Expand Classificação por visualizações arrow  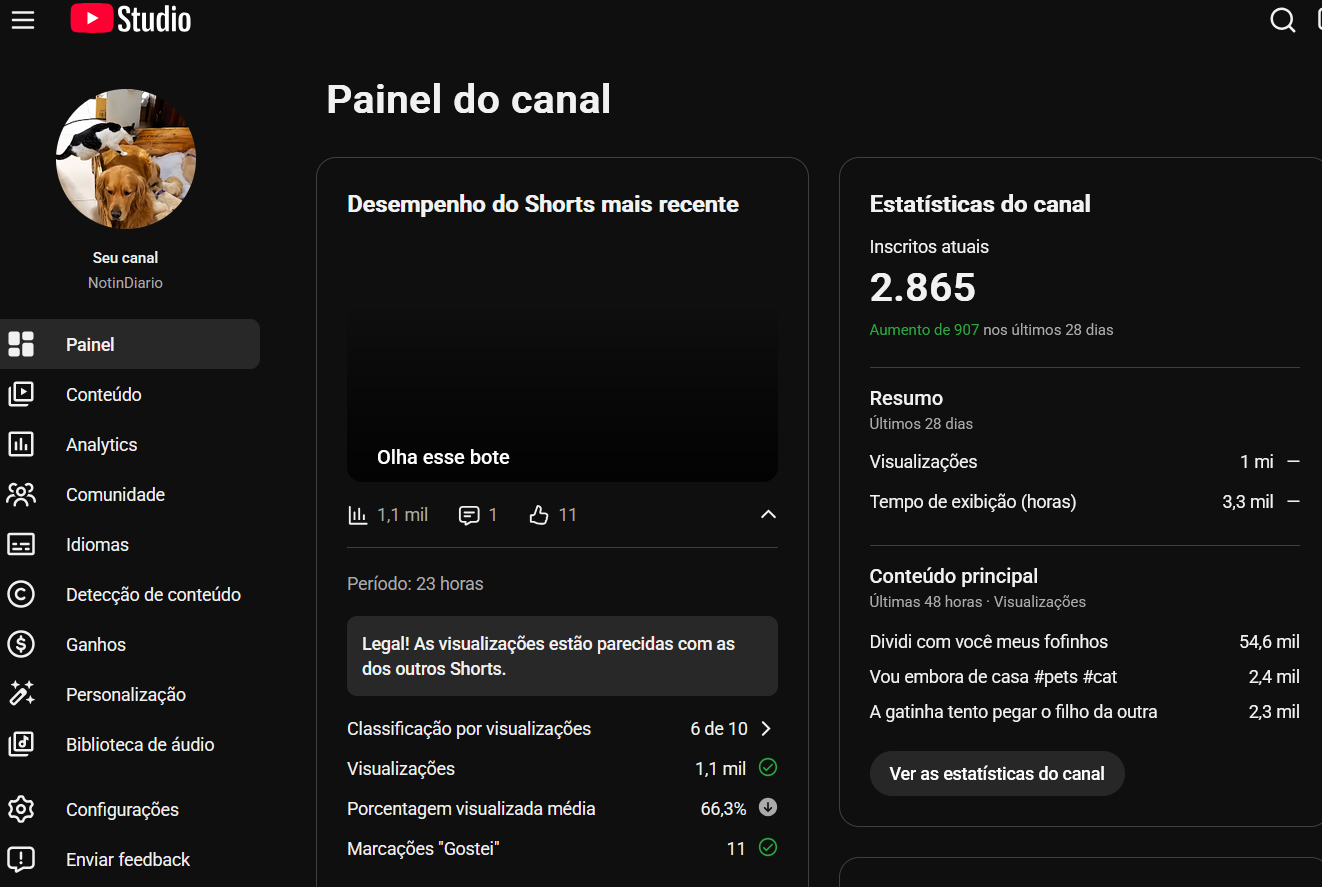click(x=767, y=728)
